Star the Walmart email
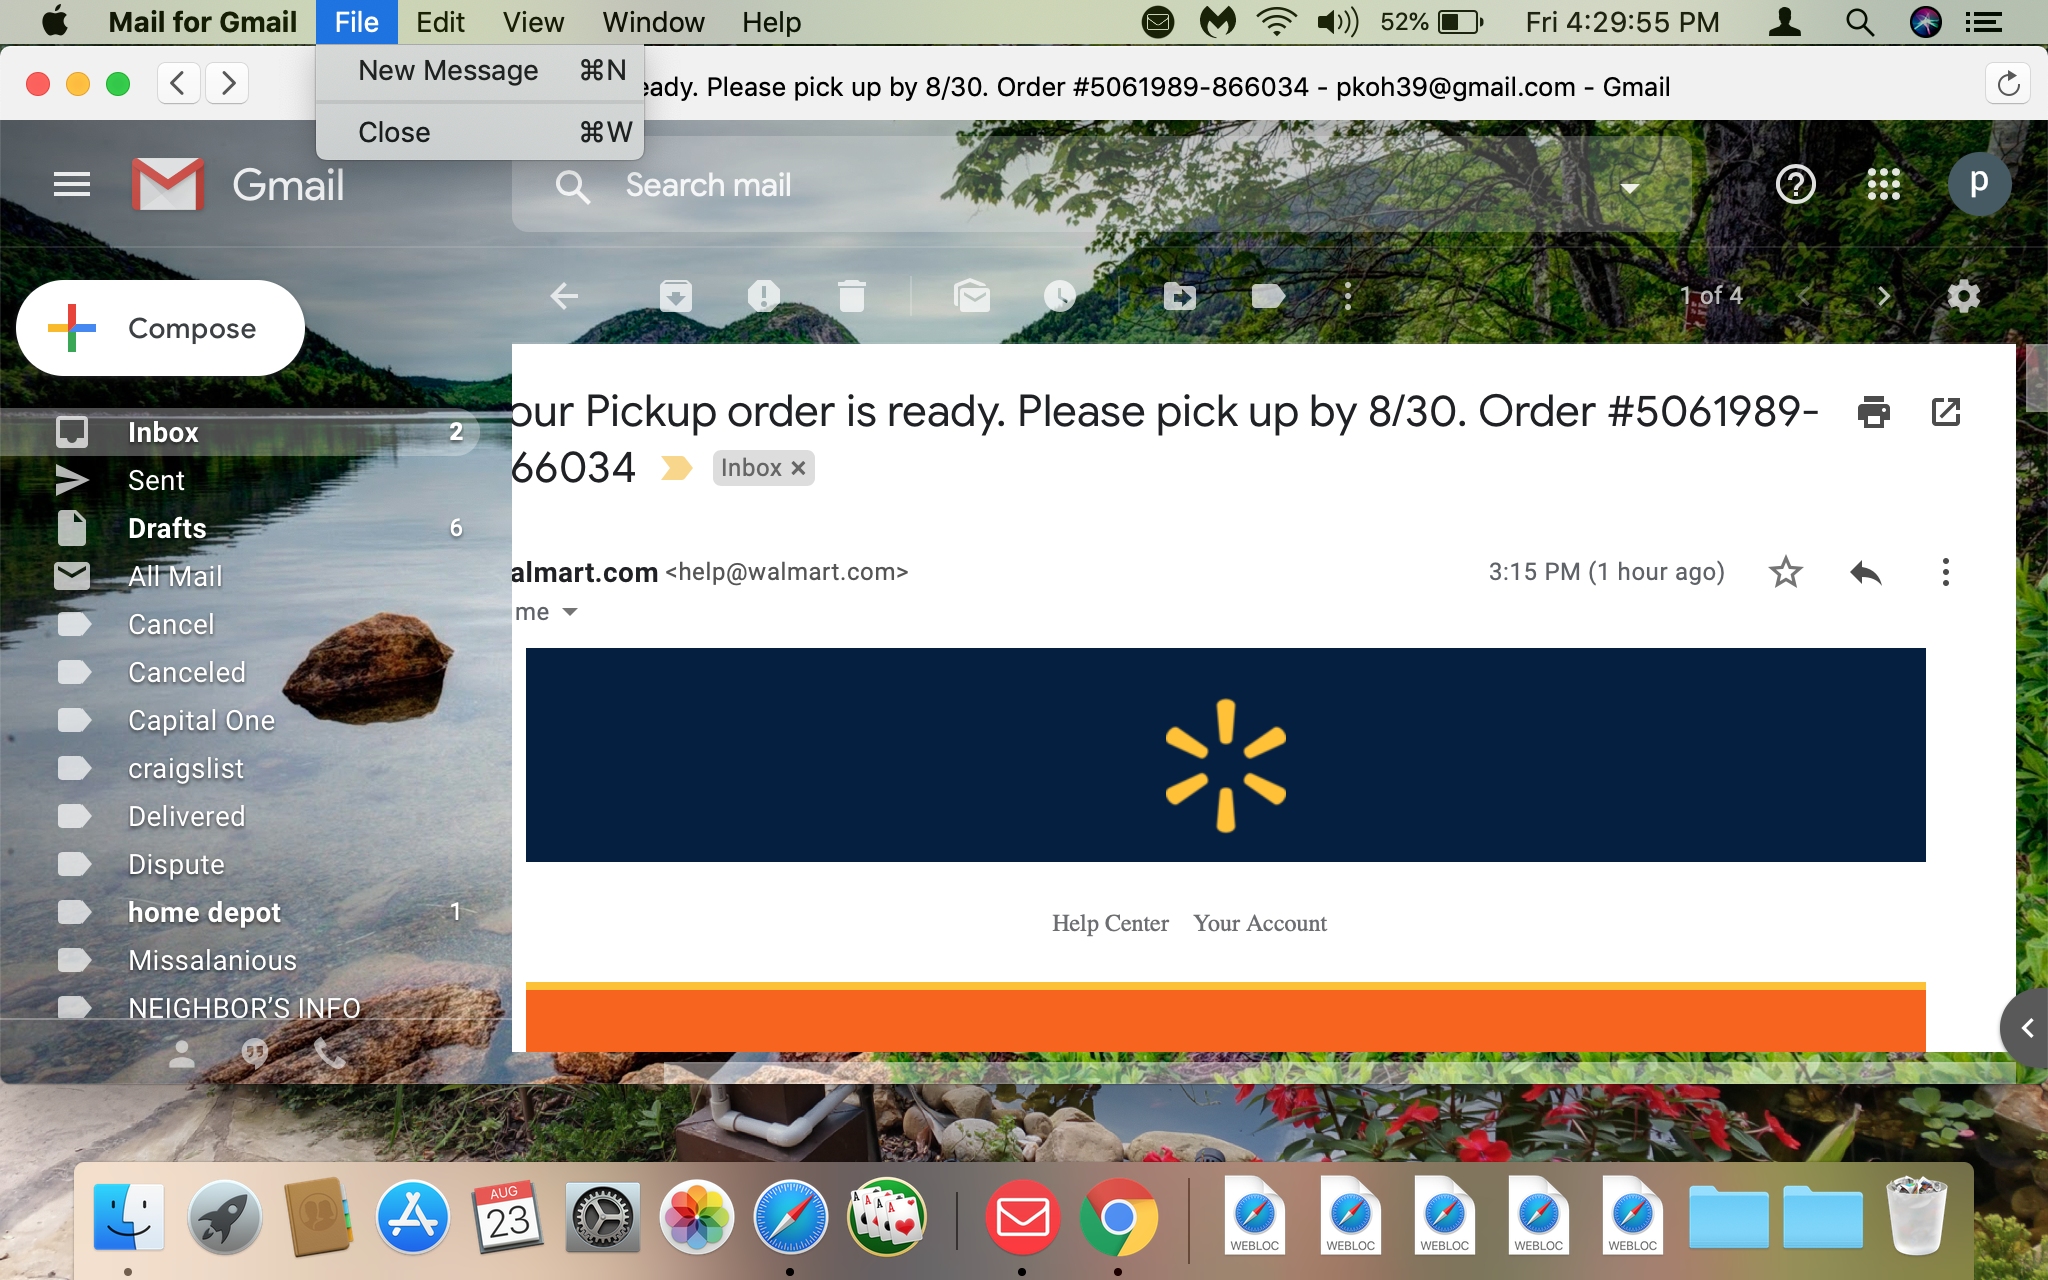The height and width of the screenshot is (1280, 2048). point(1786,573)
